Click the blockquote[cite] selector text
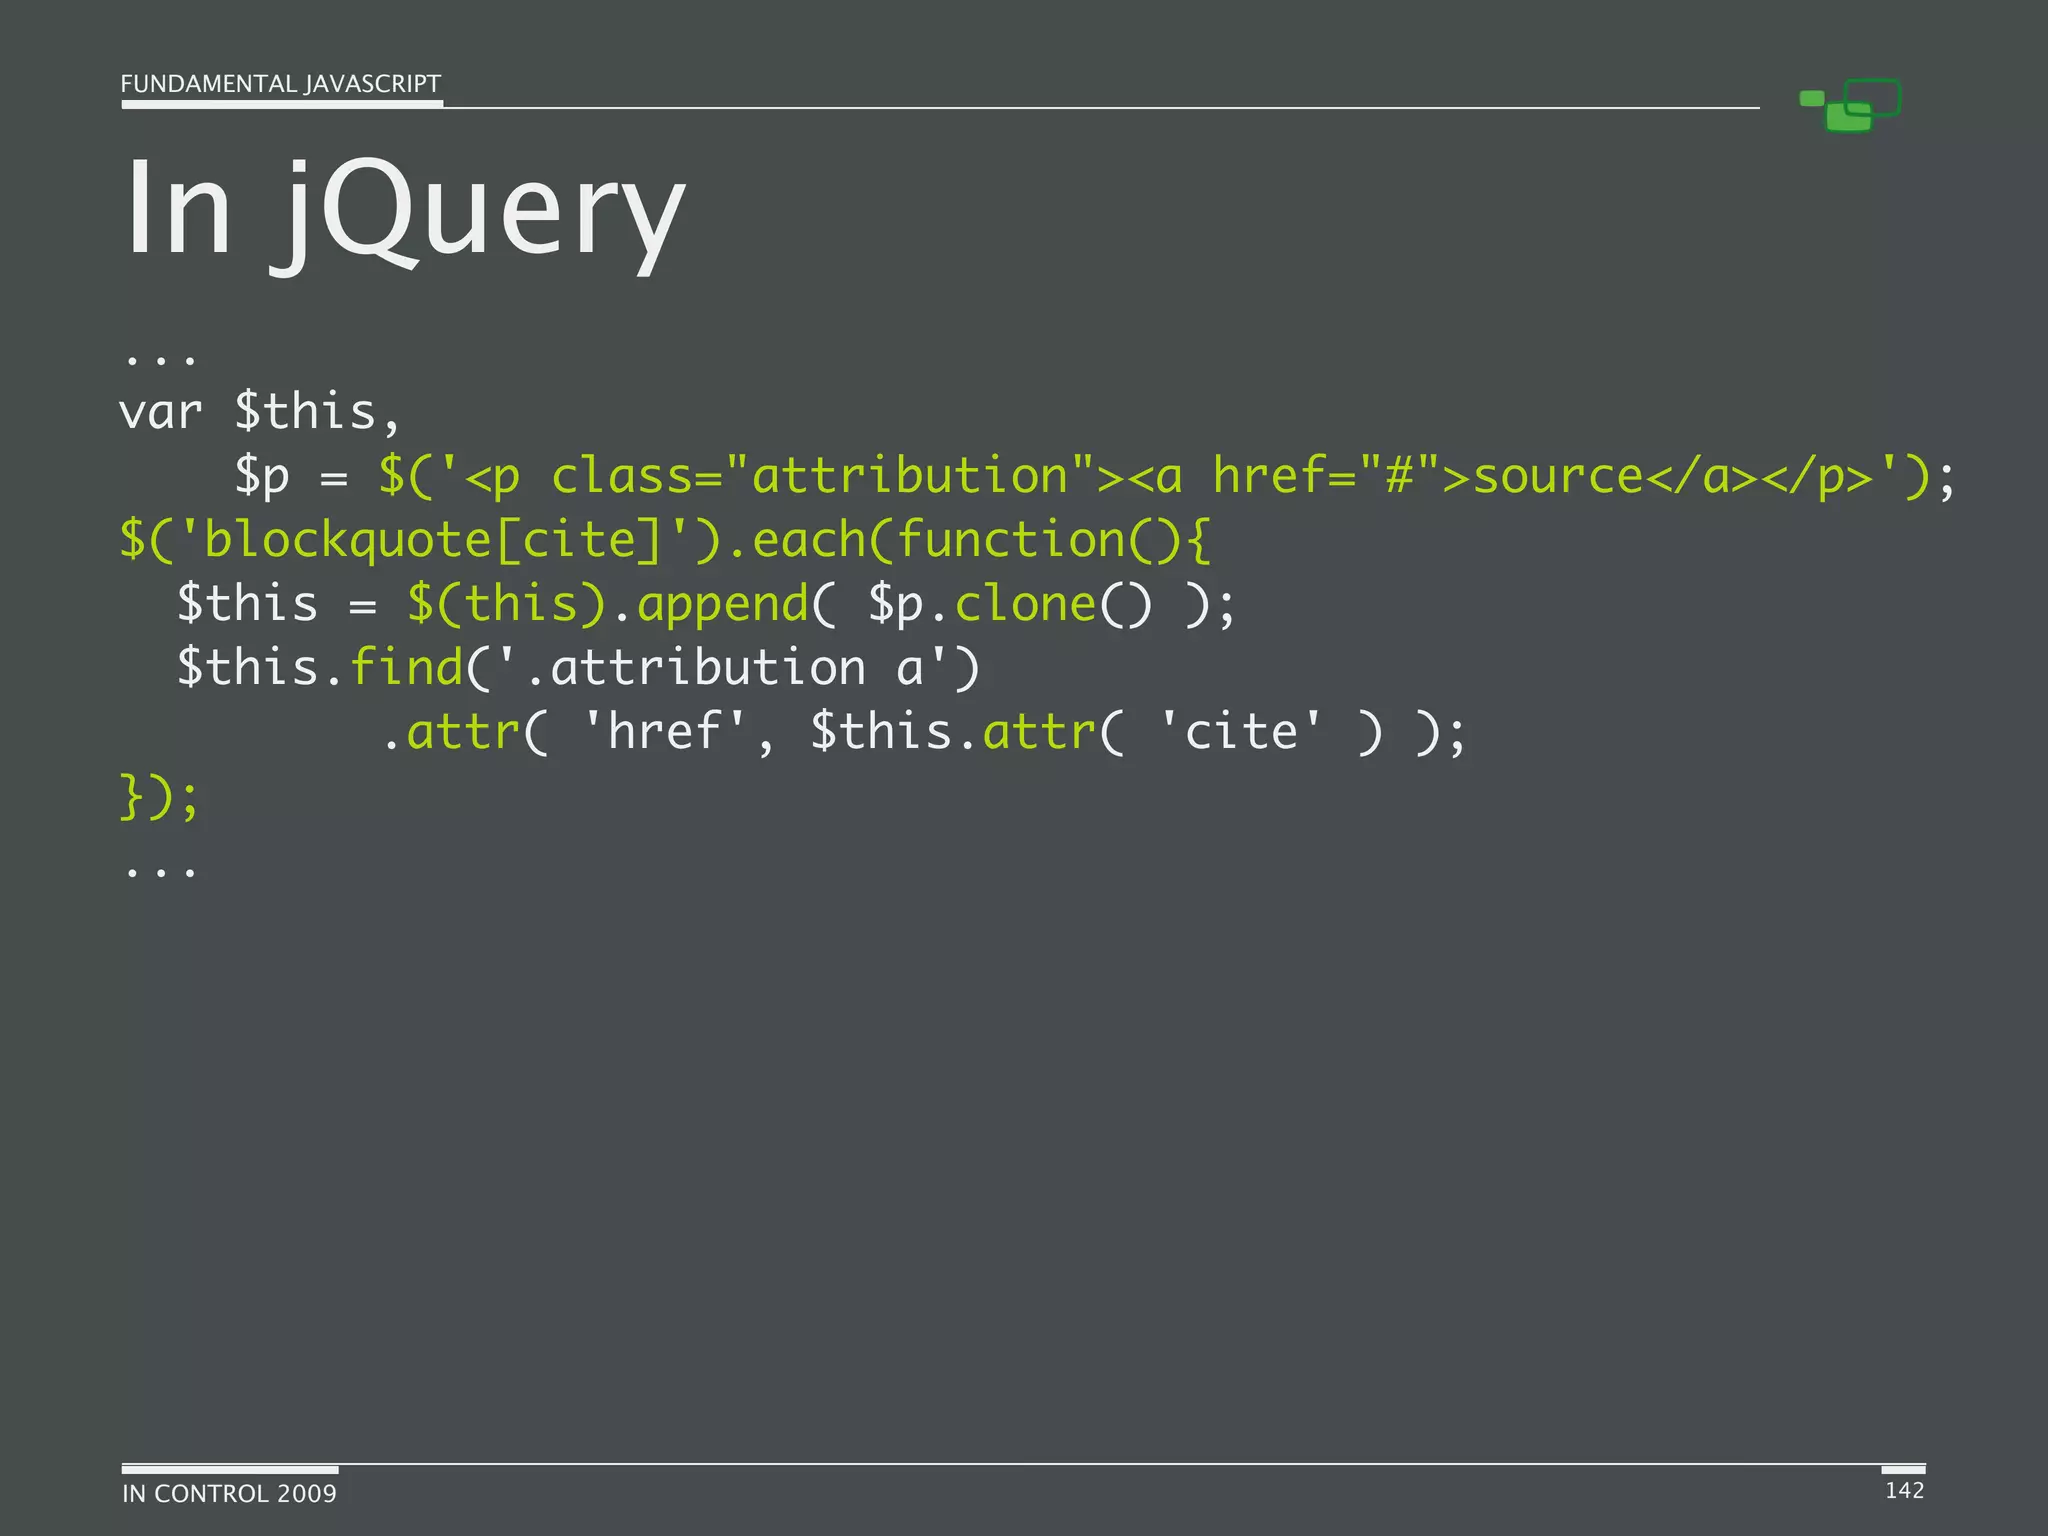Viewport: 2048px width, 1536px height. [x=432, y=540]
